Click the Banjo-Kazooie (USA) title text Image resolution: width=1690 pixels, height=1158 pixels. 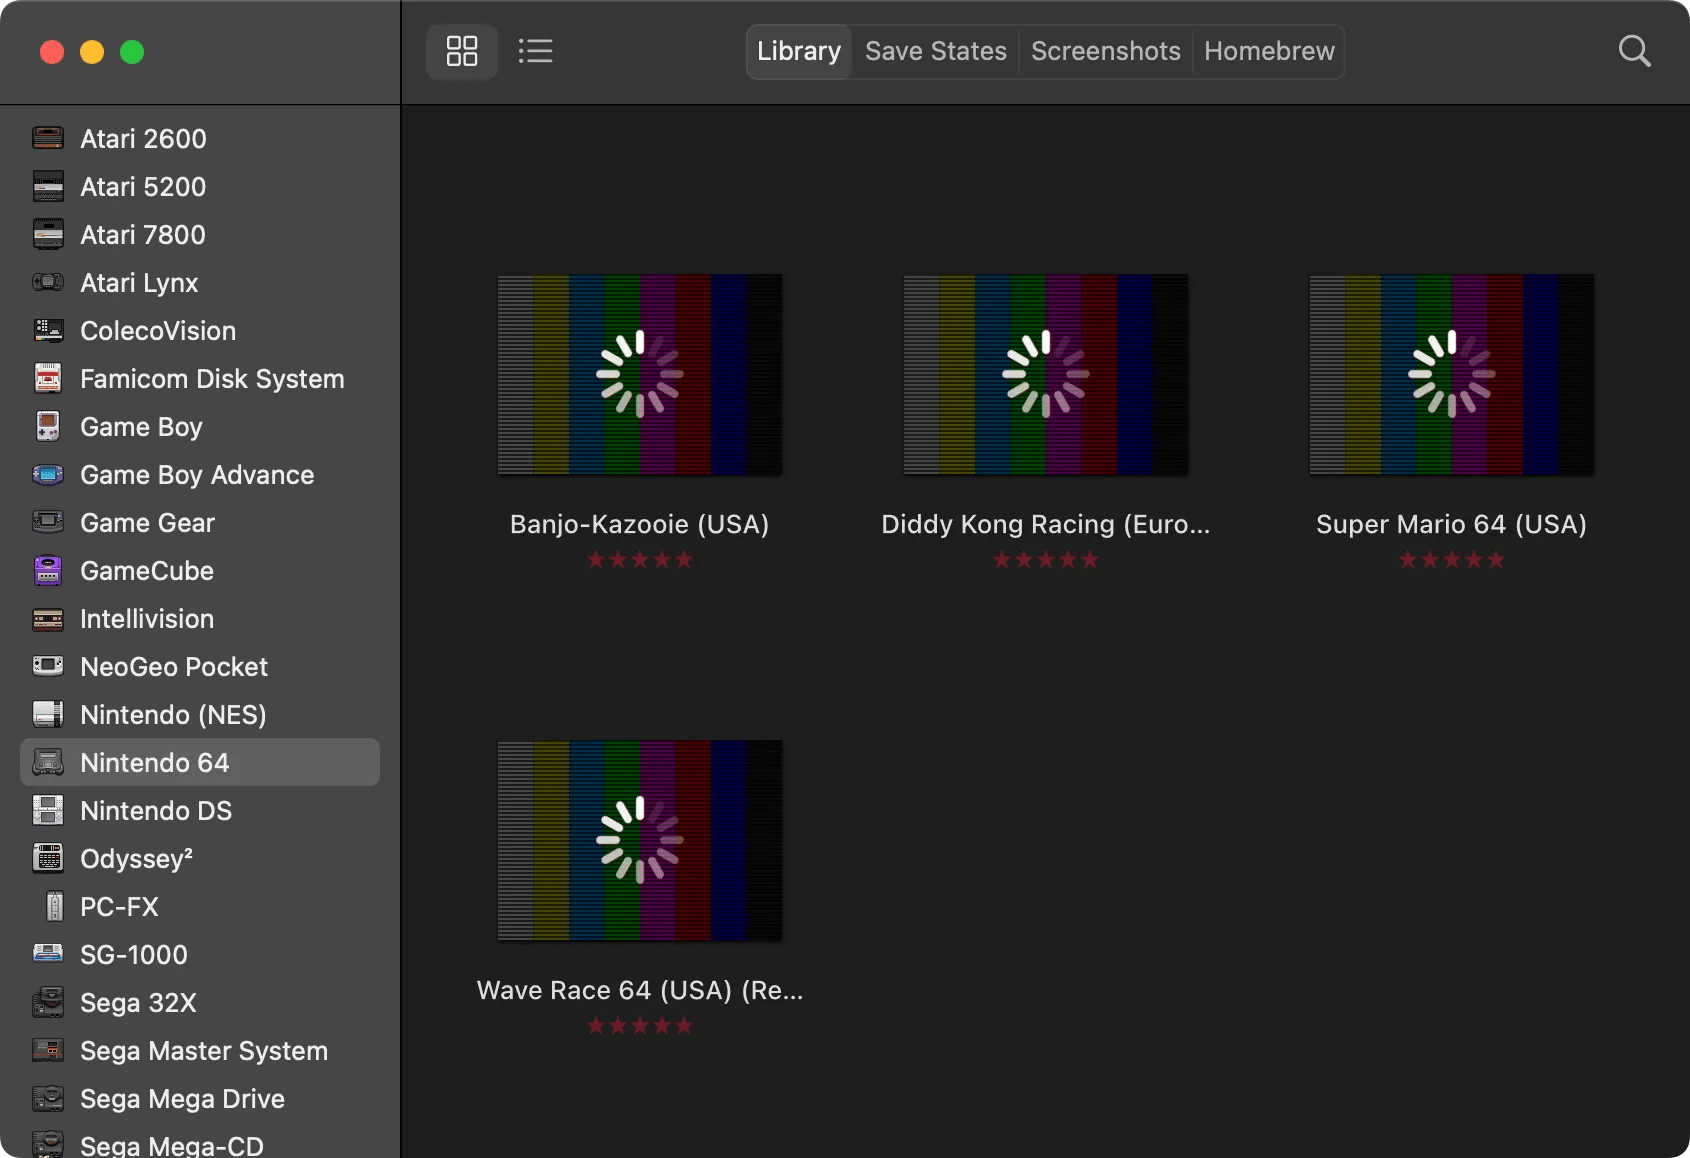[x=640, y=525]
